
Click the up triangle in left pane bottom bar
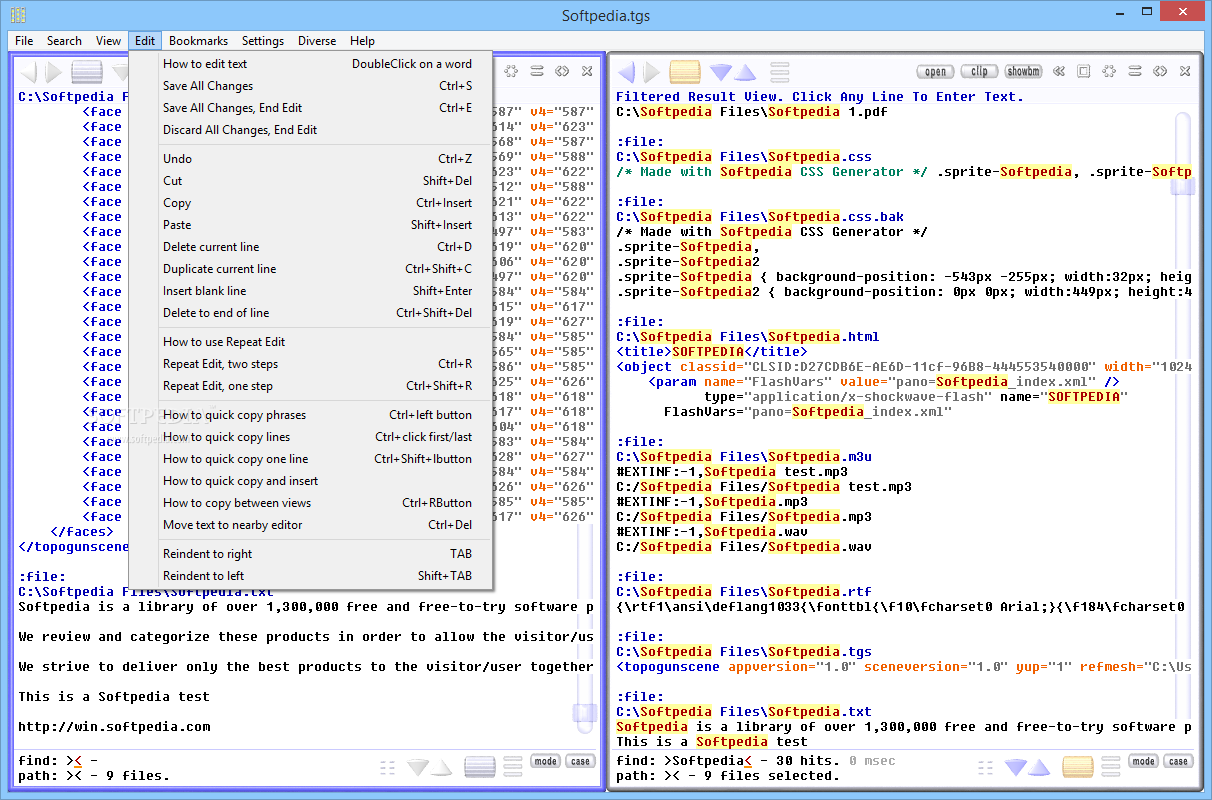click(x=442, y=767)
